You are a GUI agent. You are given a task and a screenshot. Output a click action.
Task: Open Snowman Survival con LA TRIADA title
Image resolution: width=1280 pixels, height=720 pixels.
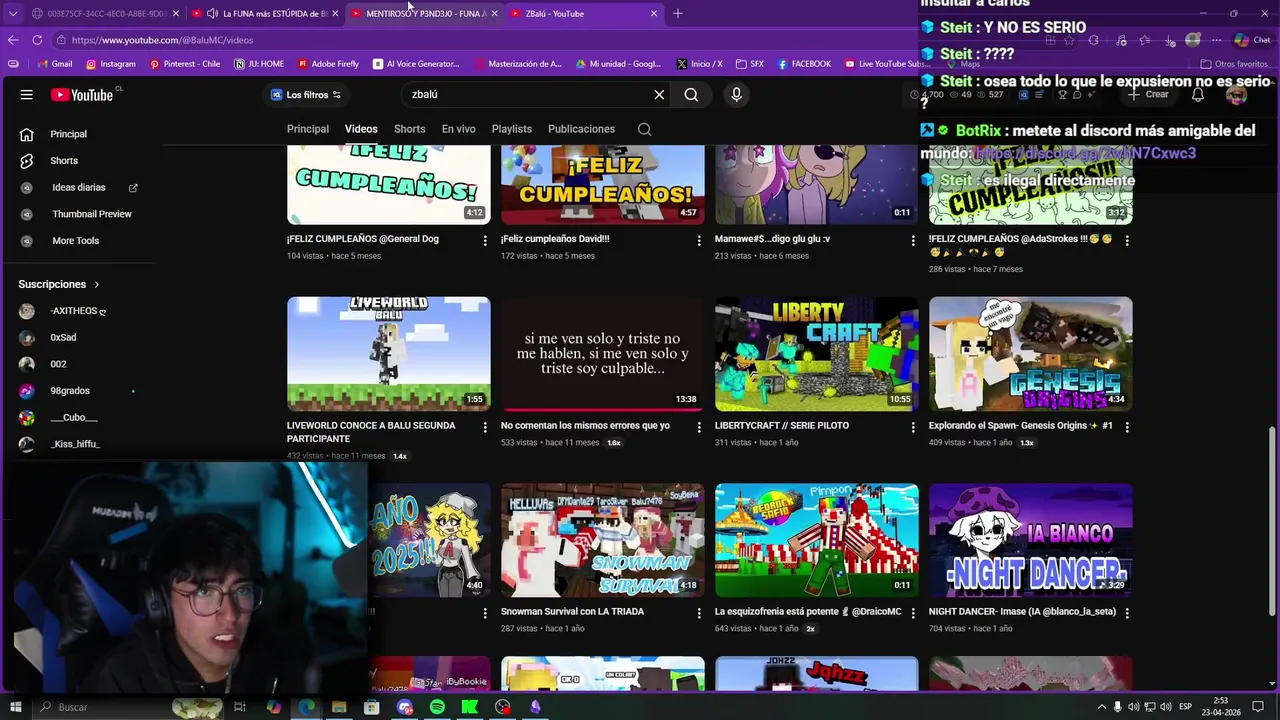point(572,612)
